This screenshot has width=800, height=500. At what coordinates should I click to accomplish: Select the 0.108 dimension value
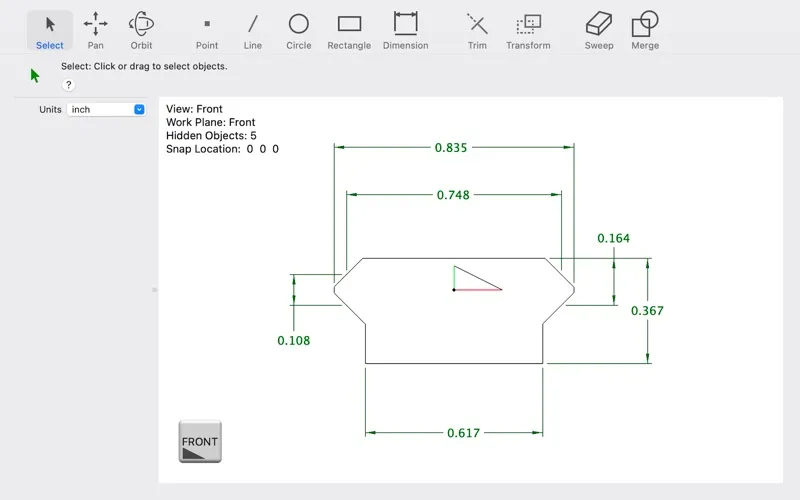[x=293, y=340]
